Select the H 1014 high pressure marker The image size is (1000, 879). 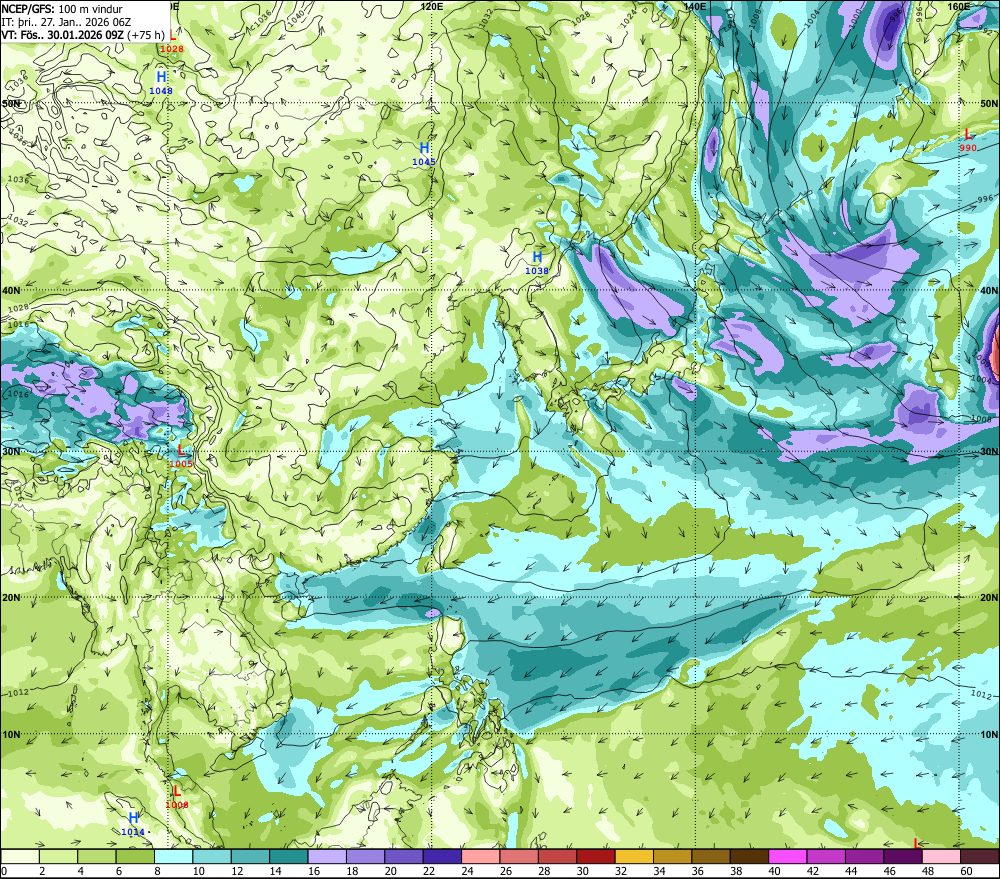[x=133, y=824]
